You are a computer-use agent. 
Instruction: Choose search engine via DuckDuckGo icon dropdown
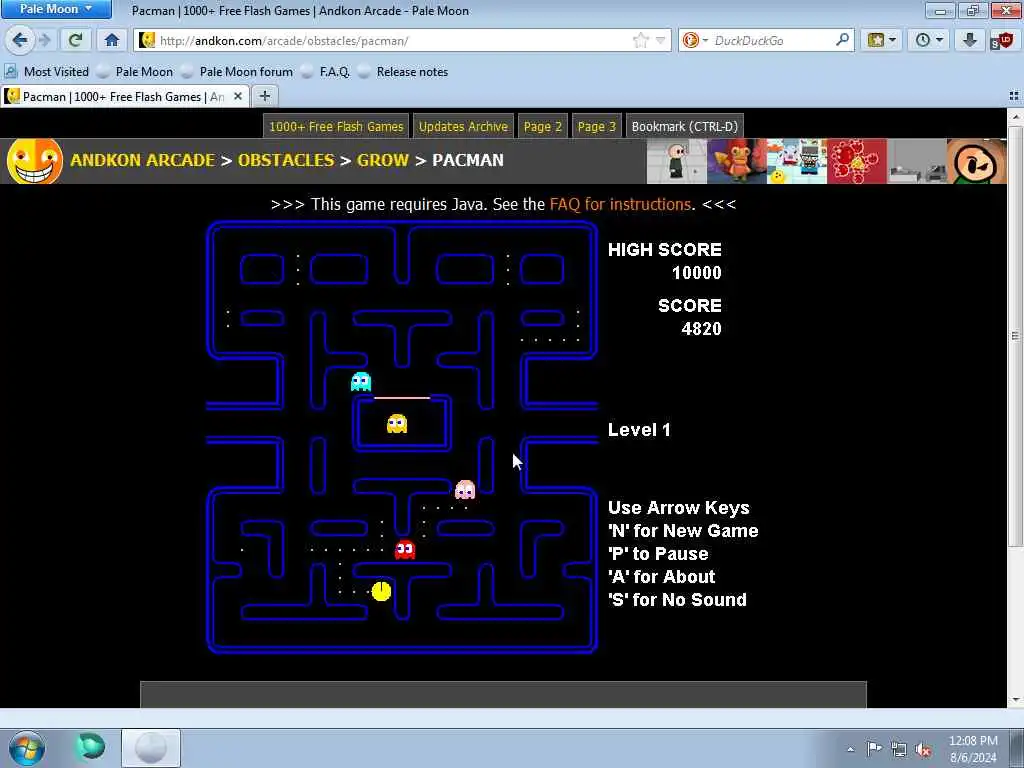point(695,40)
